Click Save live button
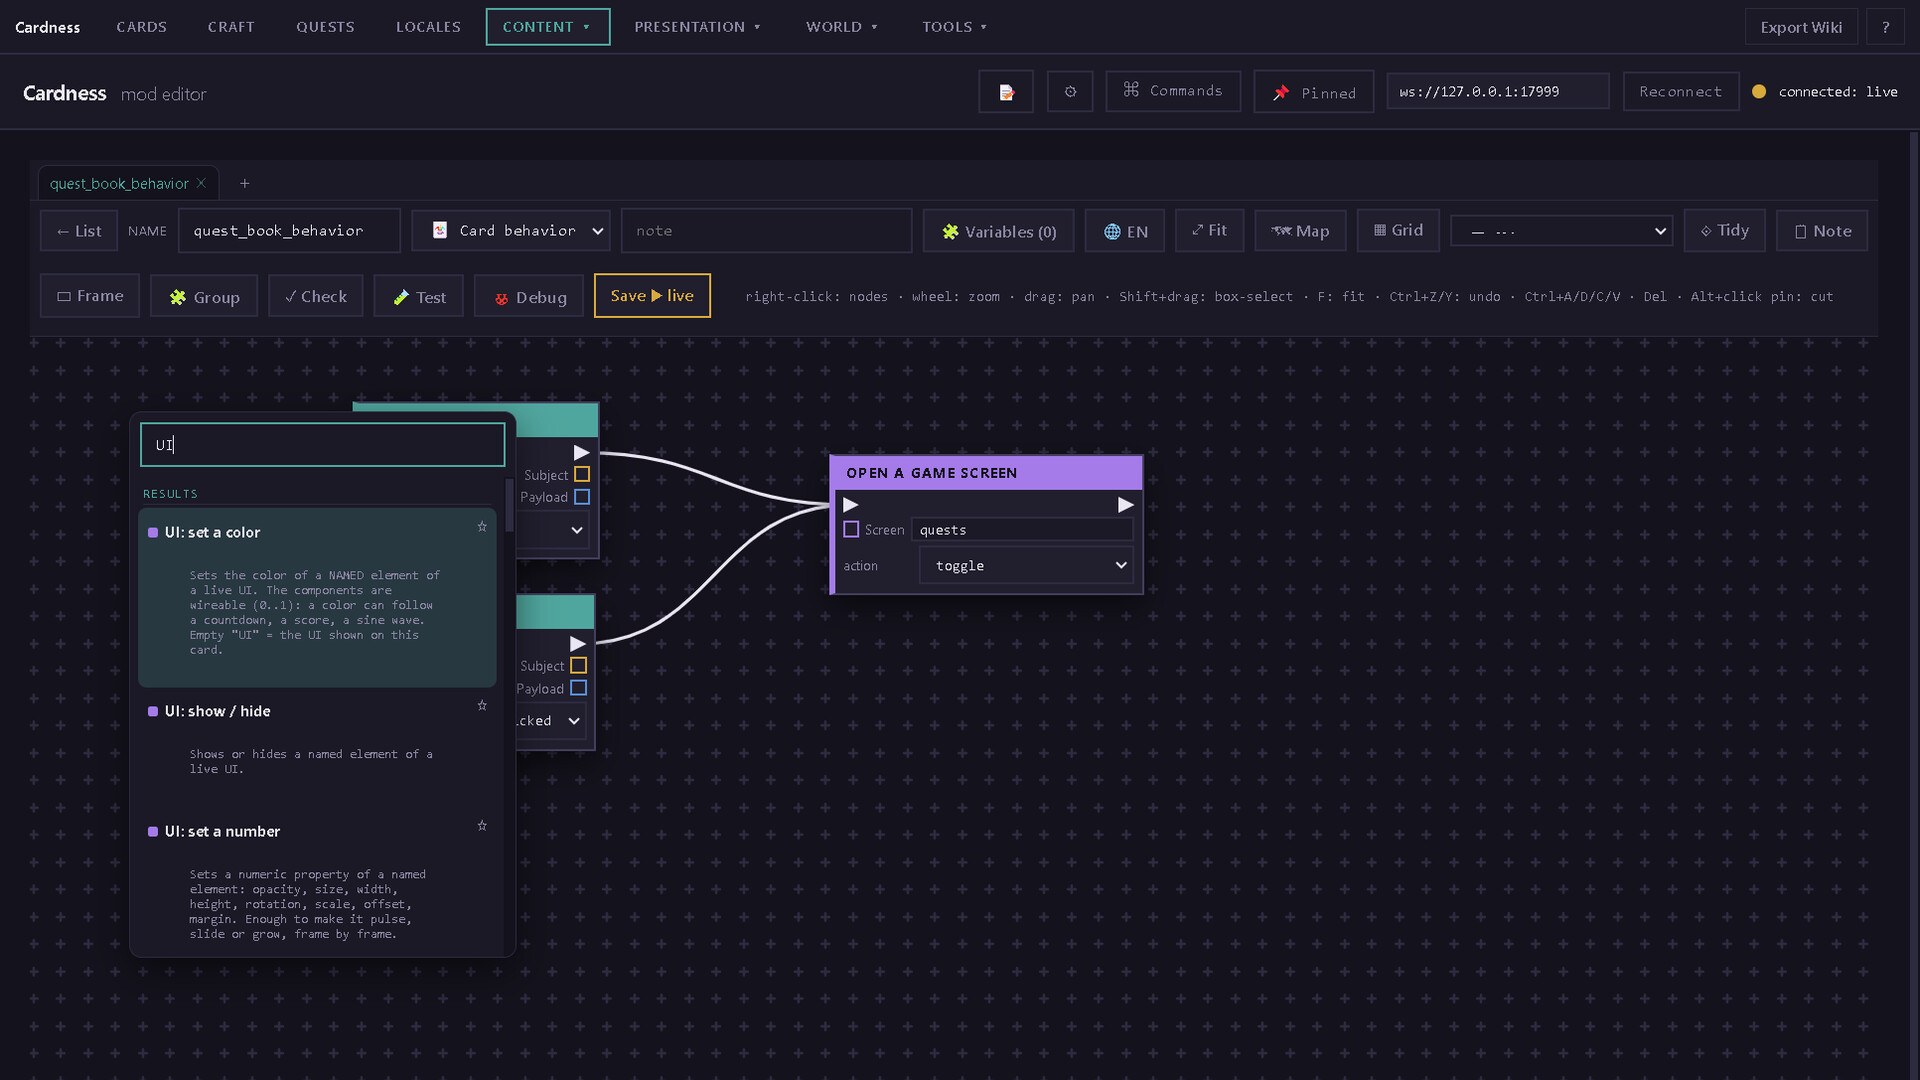Screen dimensions: 1920x1080 click(x=652, y=296)
